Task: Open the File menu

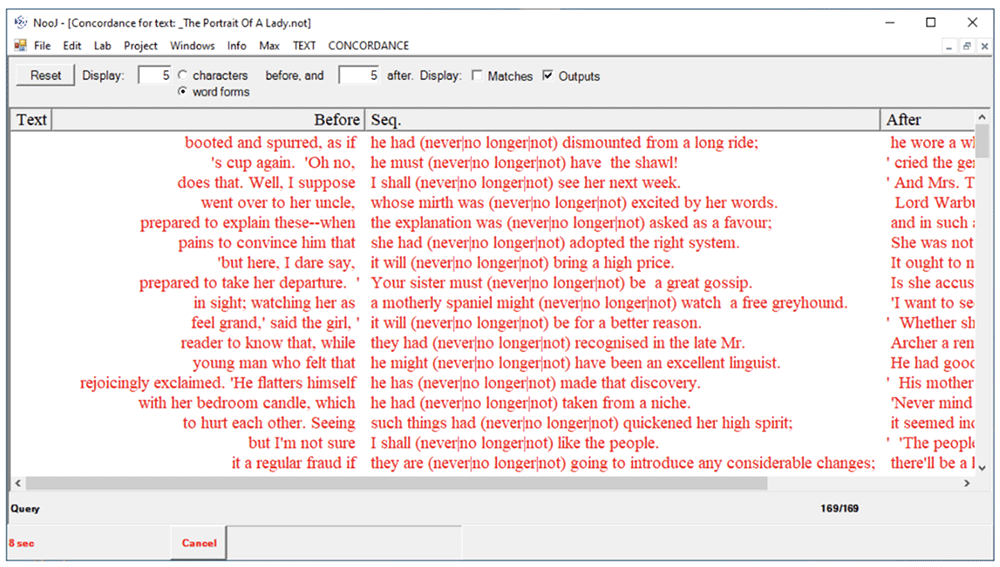Action: point(42,45)
